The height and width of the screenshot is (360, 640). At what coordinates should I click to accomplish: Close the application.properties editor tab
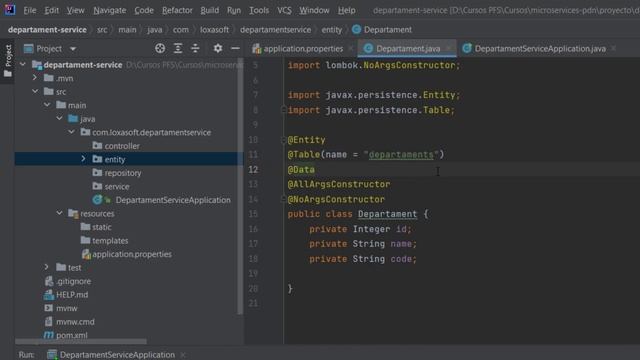click(351, 49)
